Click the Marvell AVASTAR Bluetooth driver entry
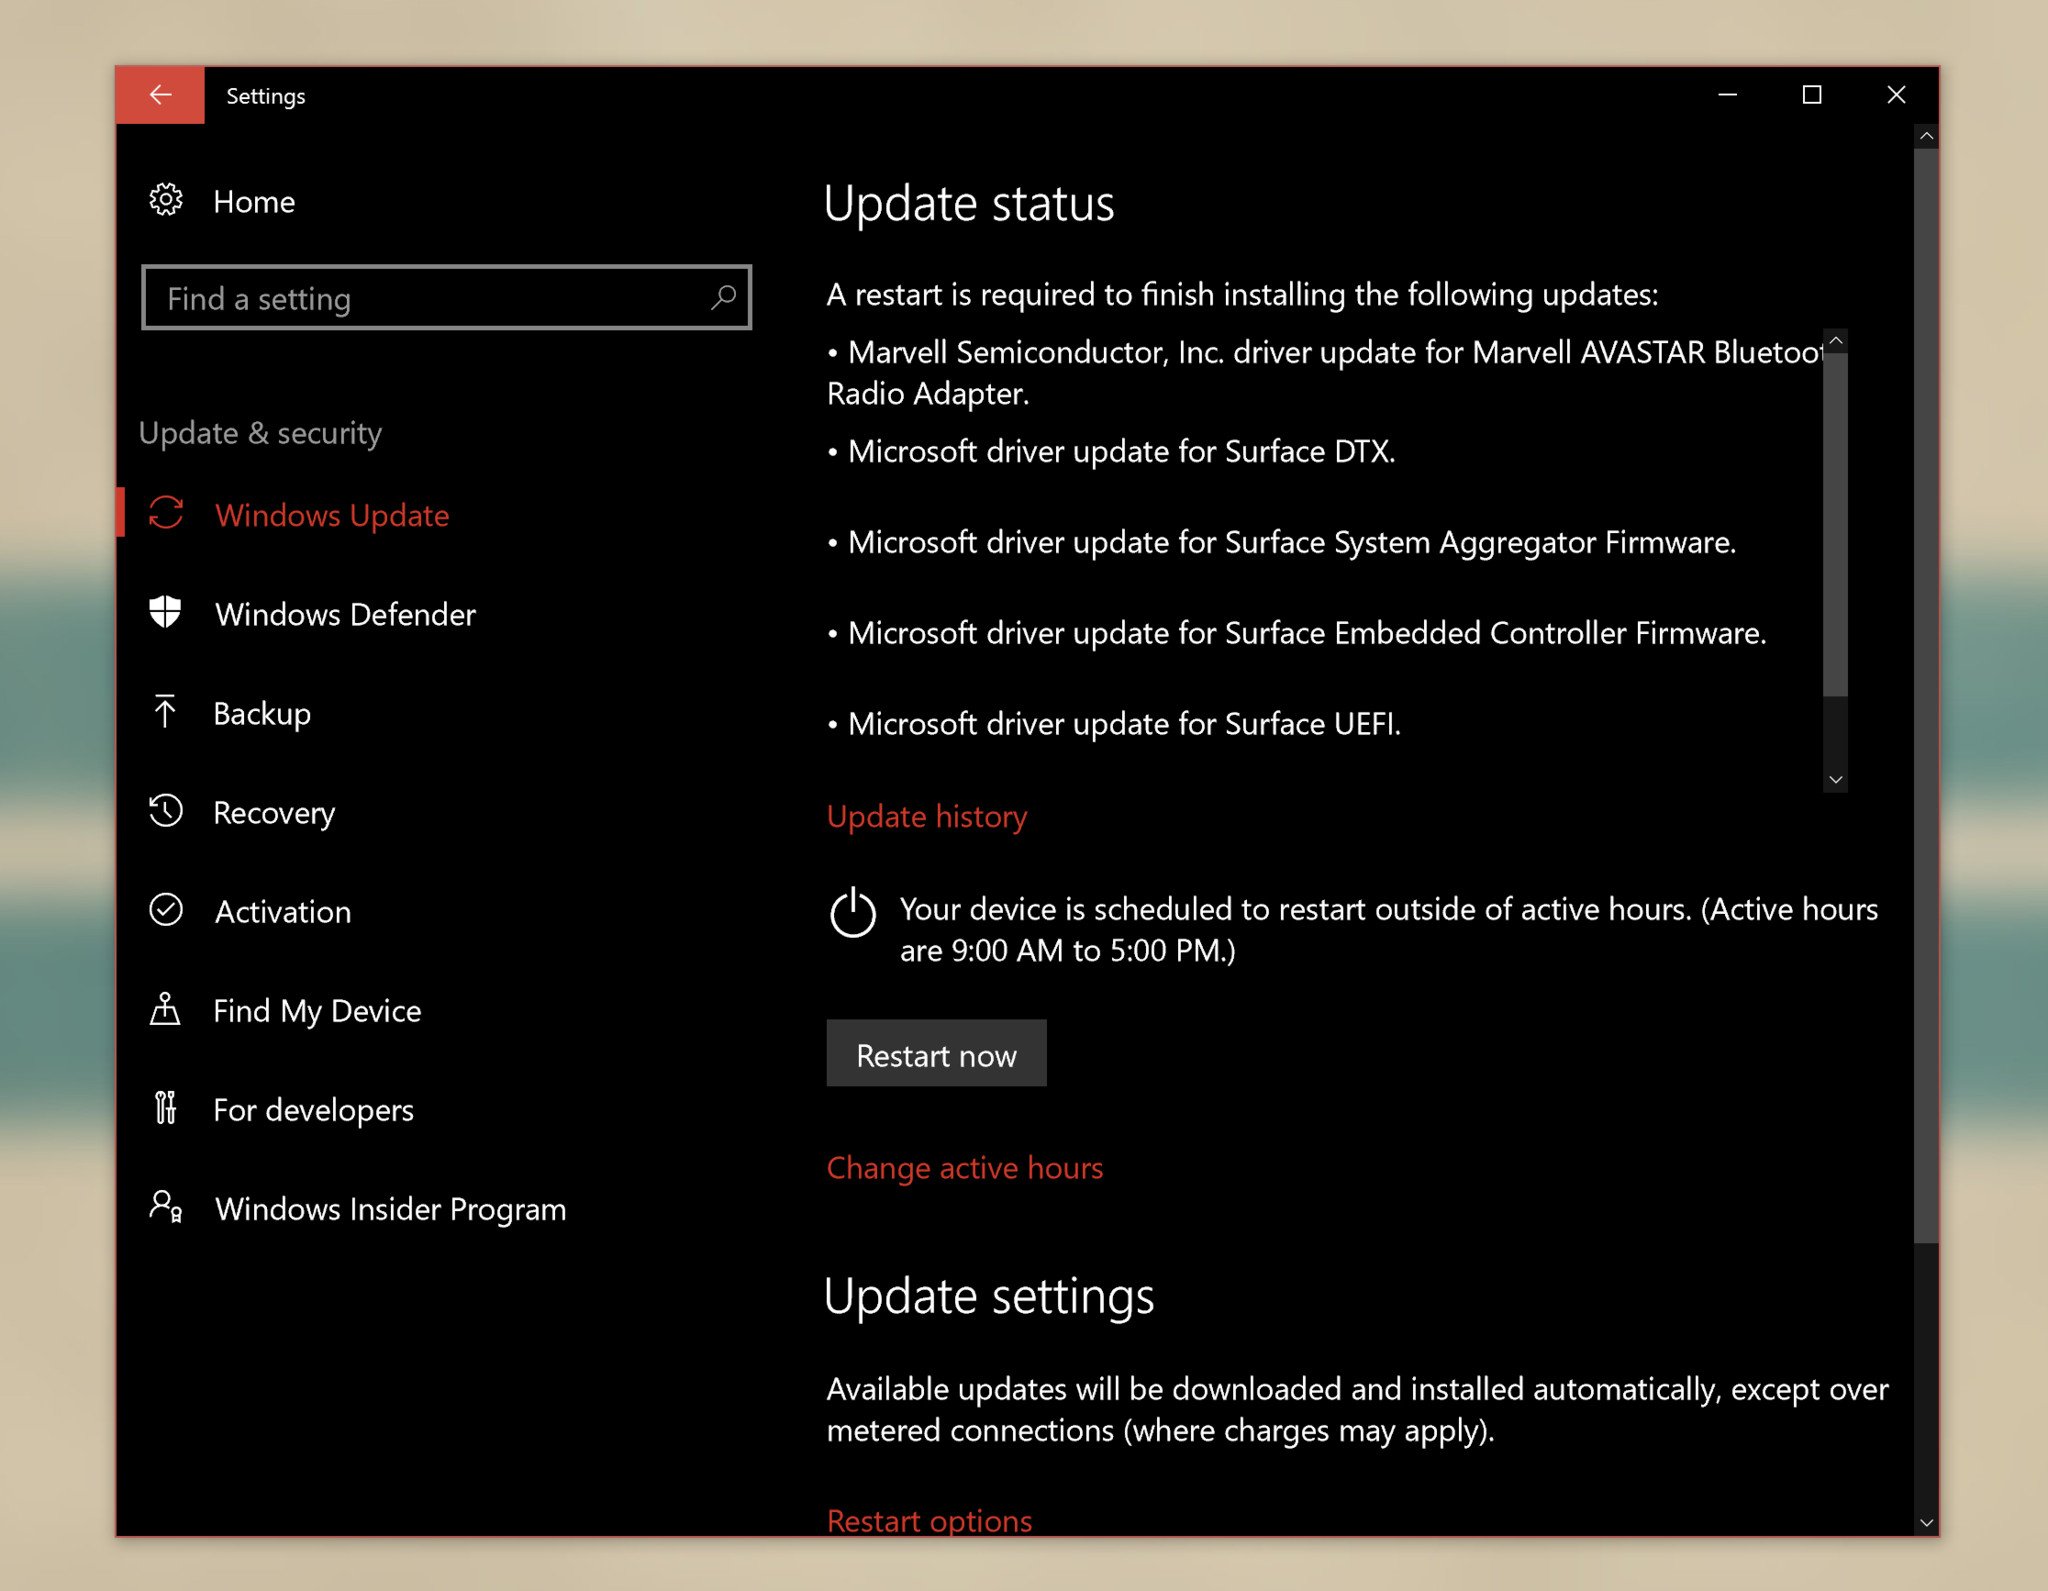 [x=1324, y=373]
